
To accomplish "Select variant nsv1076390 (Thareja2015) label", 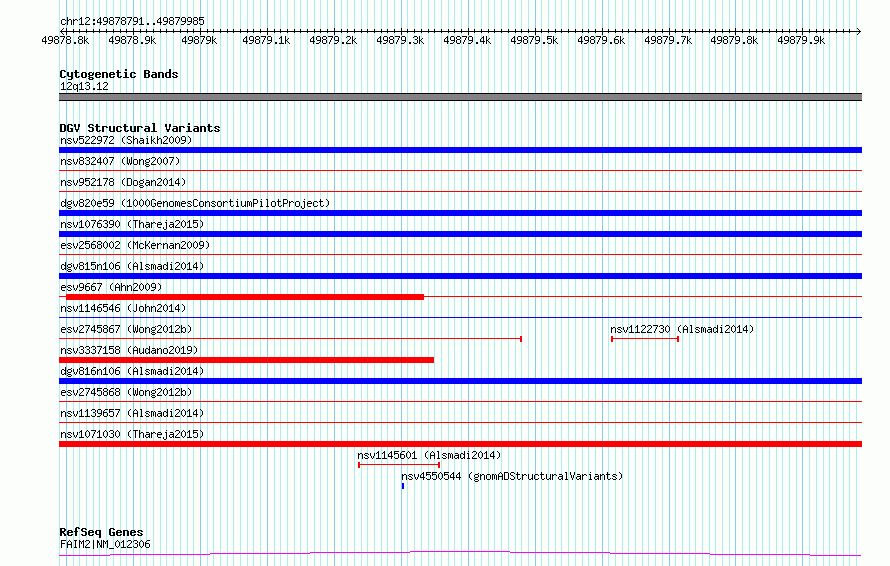I will click(132, 224).
